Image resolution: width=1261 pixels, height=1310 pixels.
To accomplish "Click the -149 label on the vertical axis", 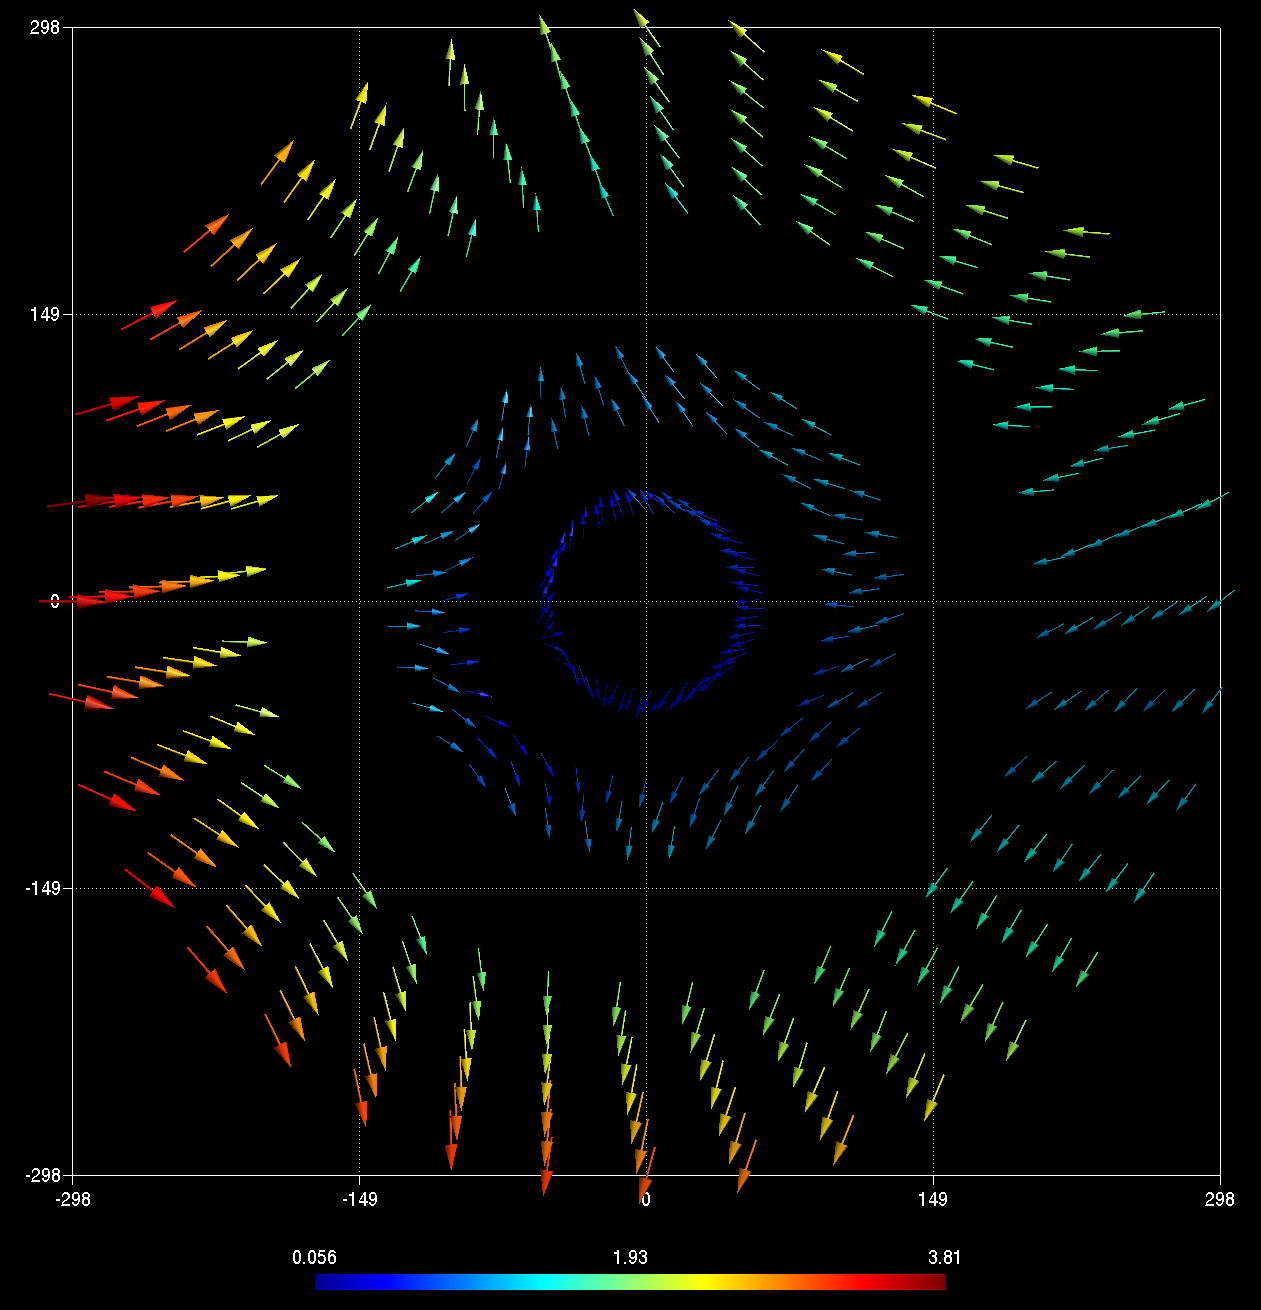I will click(x=42, y=888).
